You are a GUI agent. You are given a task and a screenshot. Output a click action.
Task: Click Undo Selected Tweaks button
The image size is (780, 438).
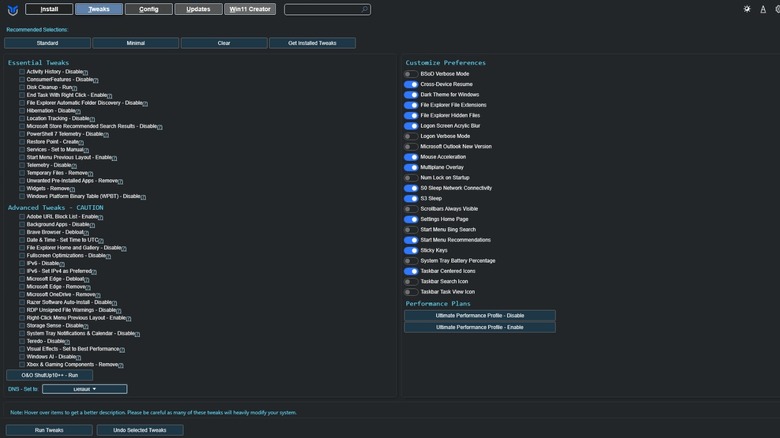point(140,430)
